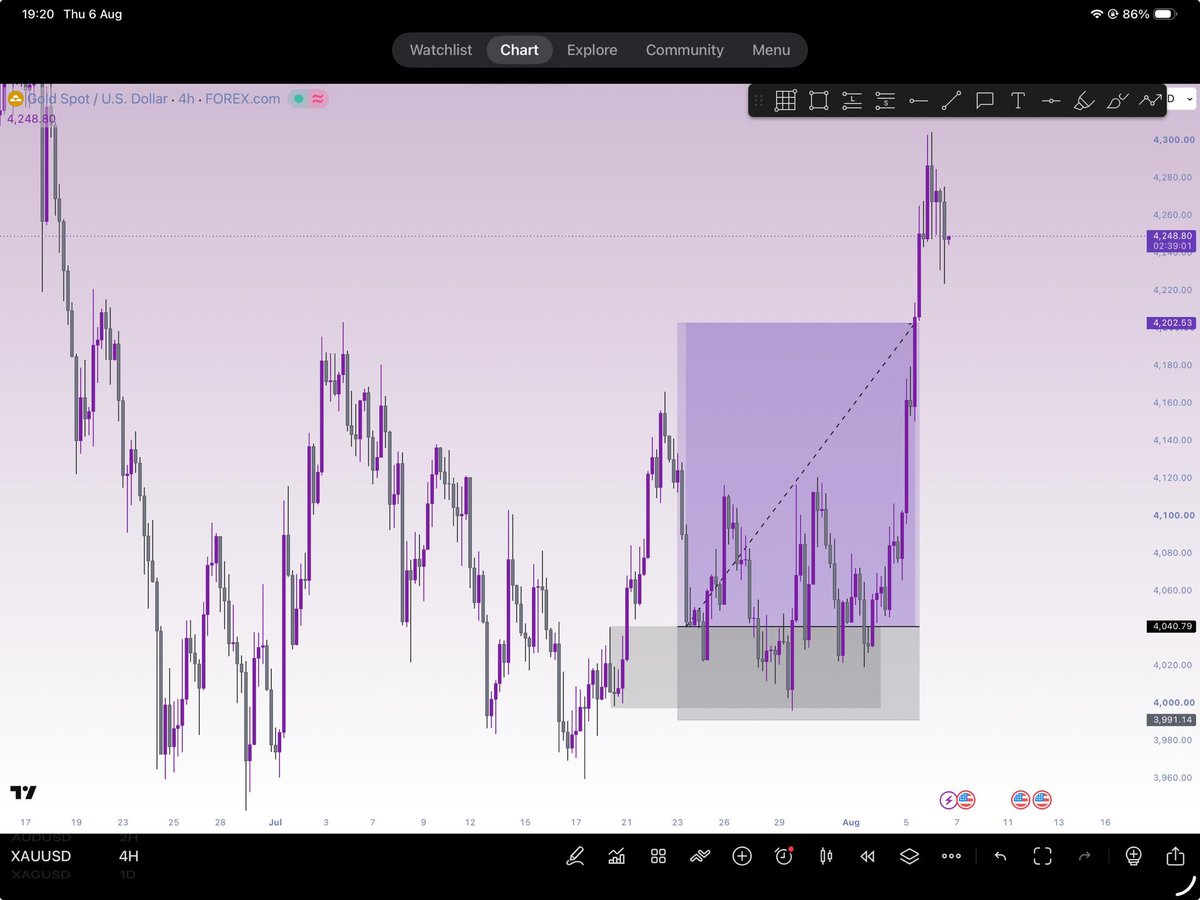Grab the drawing toolbar drag handle

click(759, 100)
